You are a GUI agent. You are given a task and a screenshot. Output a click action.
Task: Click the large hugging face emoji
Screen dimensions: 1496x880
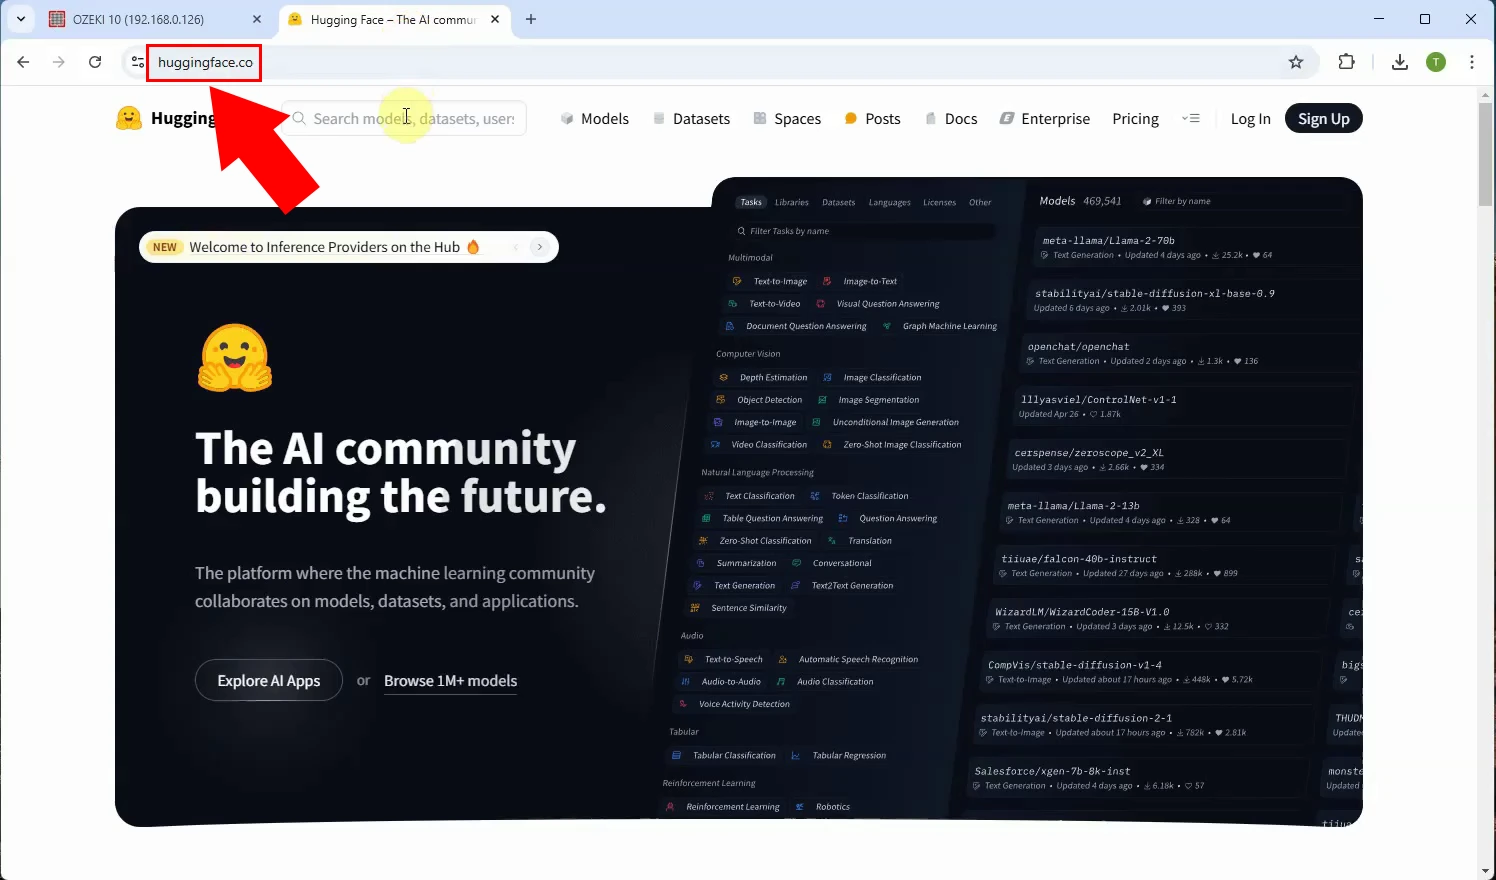(x=235, y=357)
